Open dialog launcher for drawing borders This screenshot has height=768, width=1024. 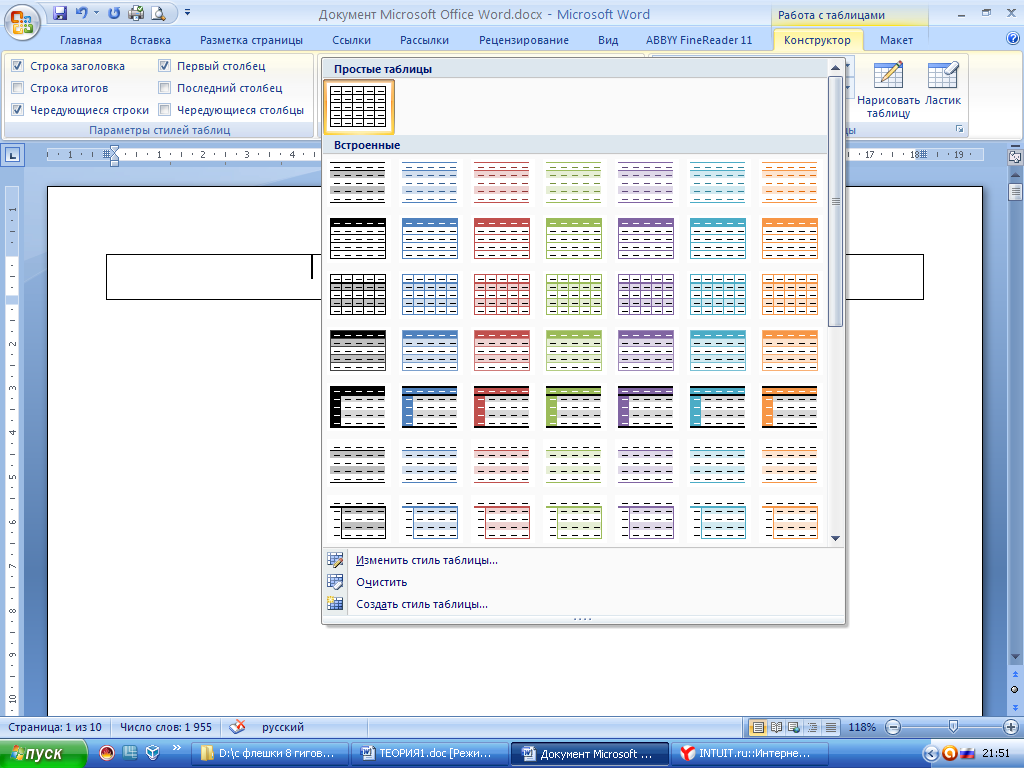tap(959, 129)
